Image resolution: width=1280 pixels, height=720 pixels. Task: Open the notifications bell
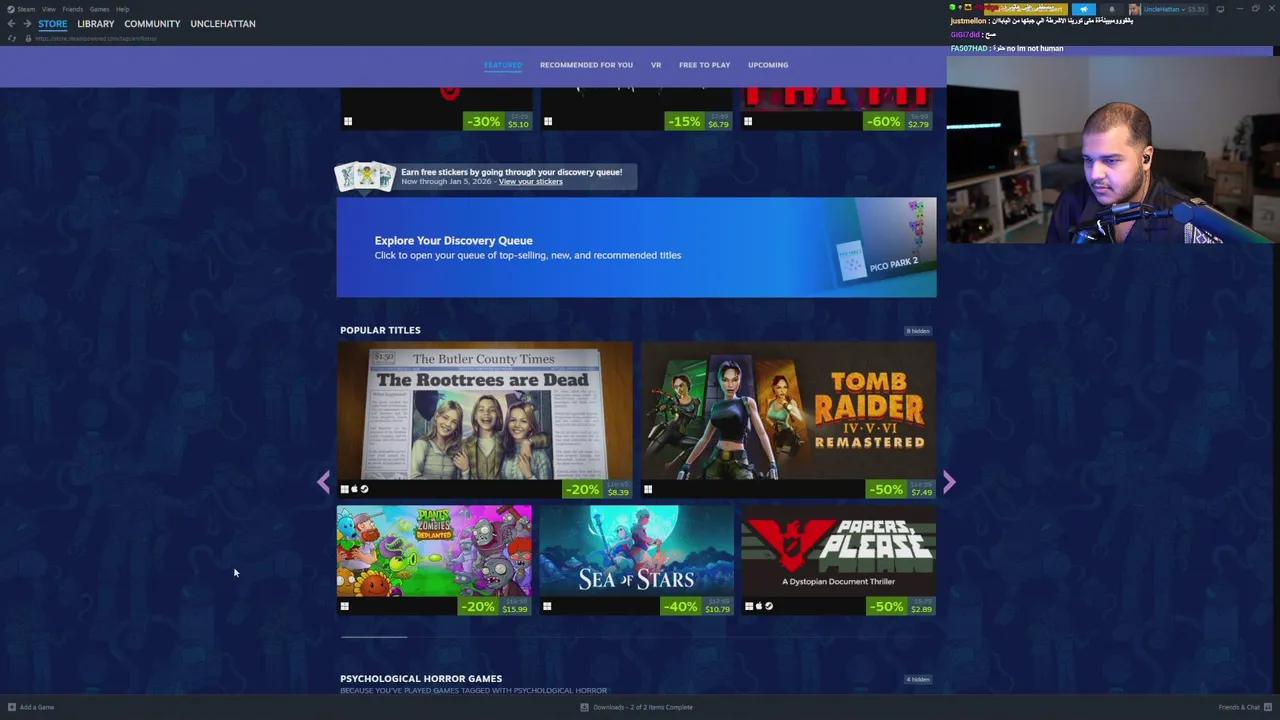(x=1112, y=9)
